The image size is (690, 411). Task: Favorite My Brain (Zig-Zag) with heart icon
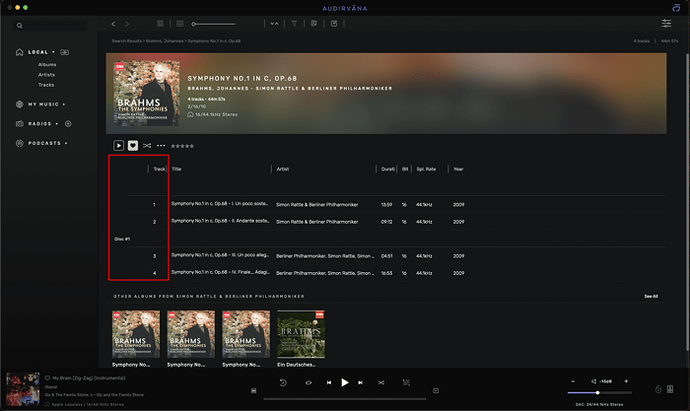(x=48, y=378)
